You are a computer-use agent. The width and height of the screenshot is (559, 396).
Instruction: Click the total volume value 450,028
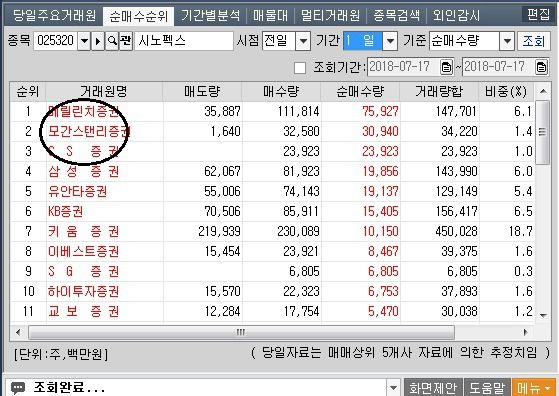point(456,231)
